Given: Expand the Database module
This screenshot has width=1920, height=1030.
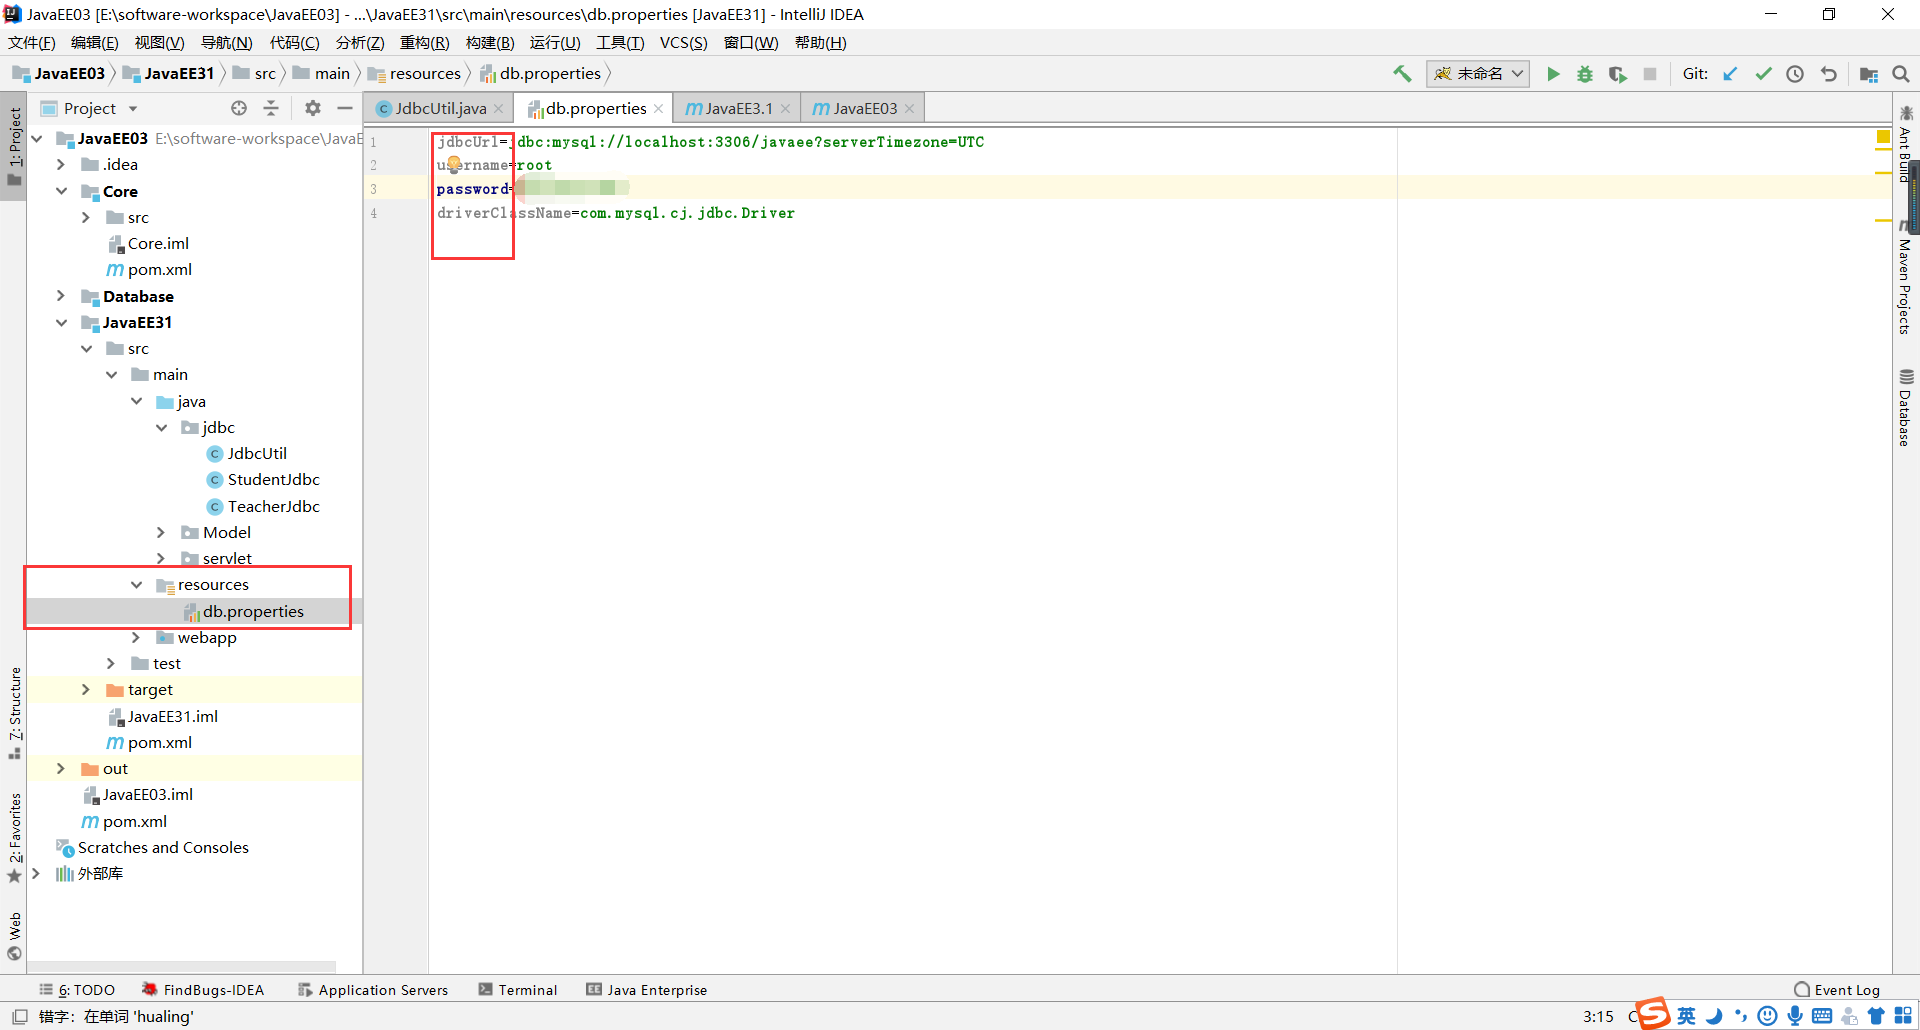Looking at the screenshot, I should (x=61, y=296).
